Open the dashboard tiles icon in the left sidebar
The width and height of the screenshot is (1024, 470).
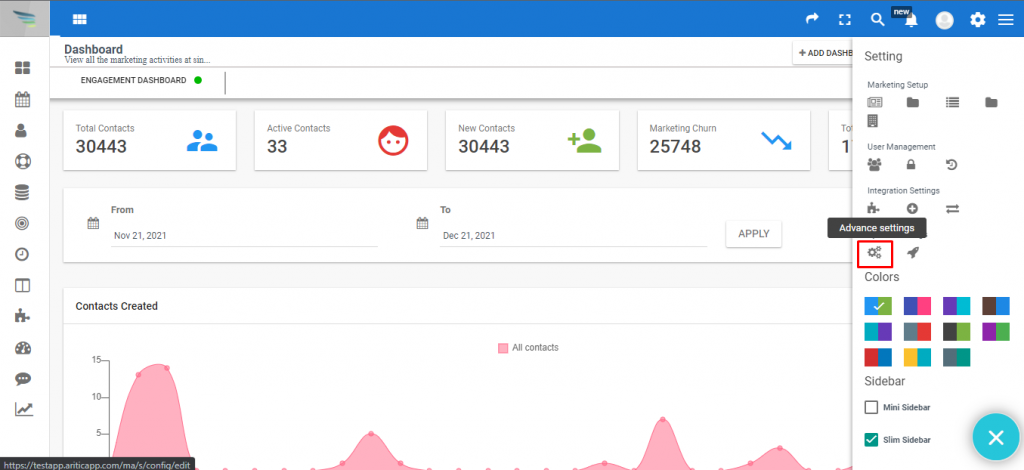point(23,68)
